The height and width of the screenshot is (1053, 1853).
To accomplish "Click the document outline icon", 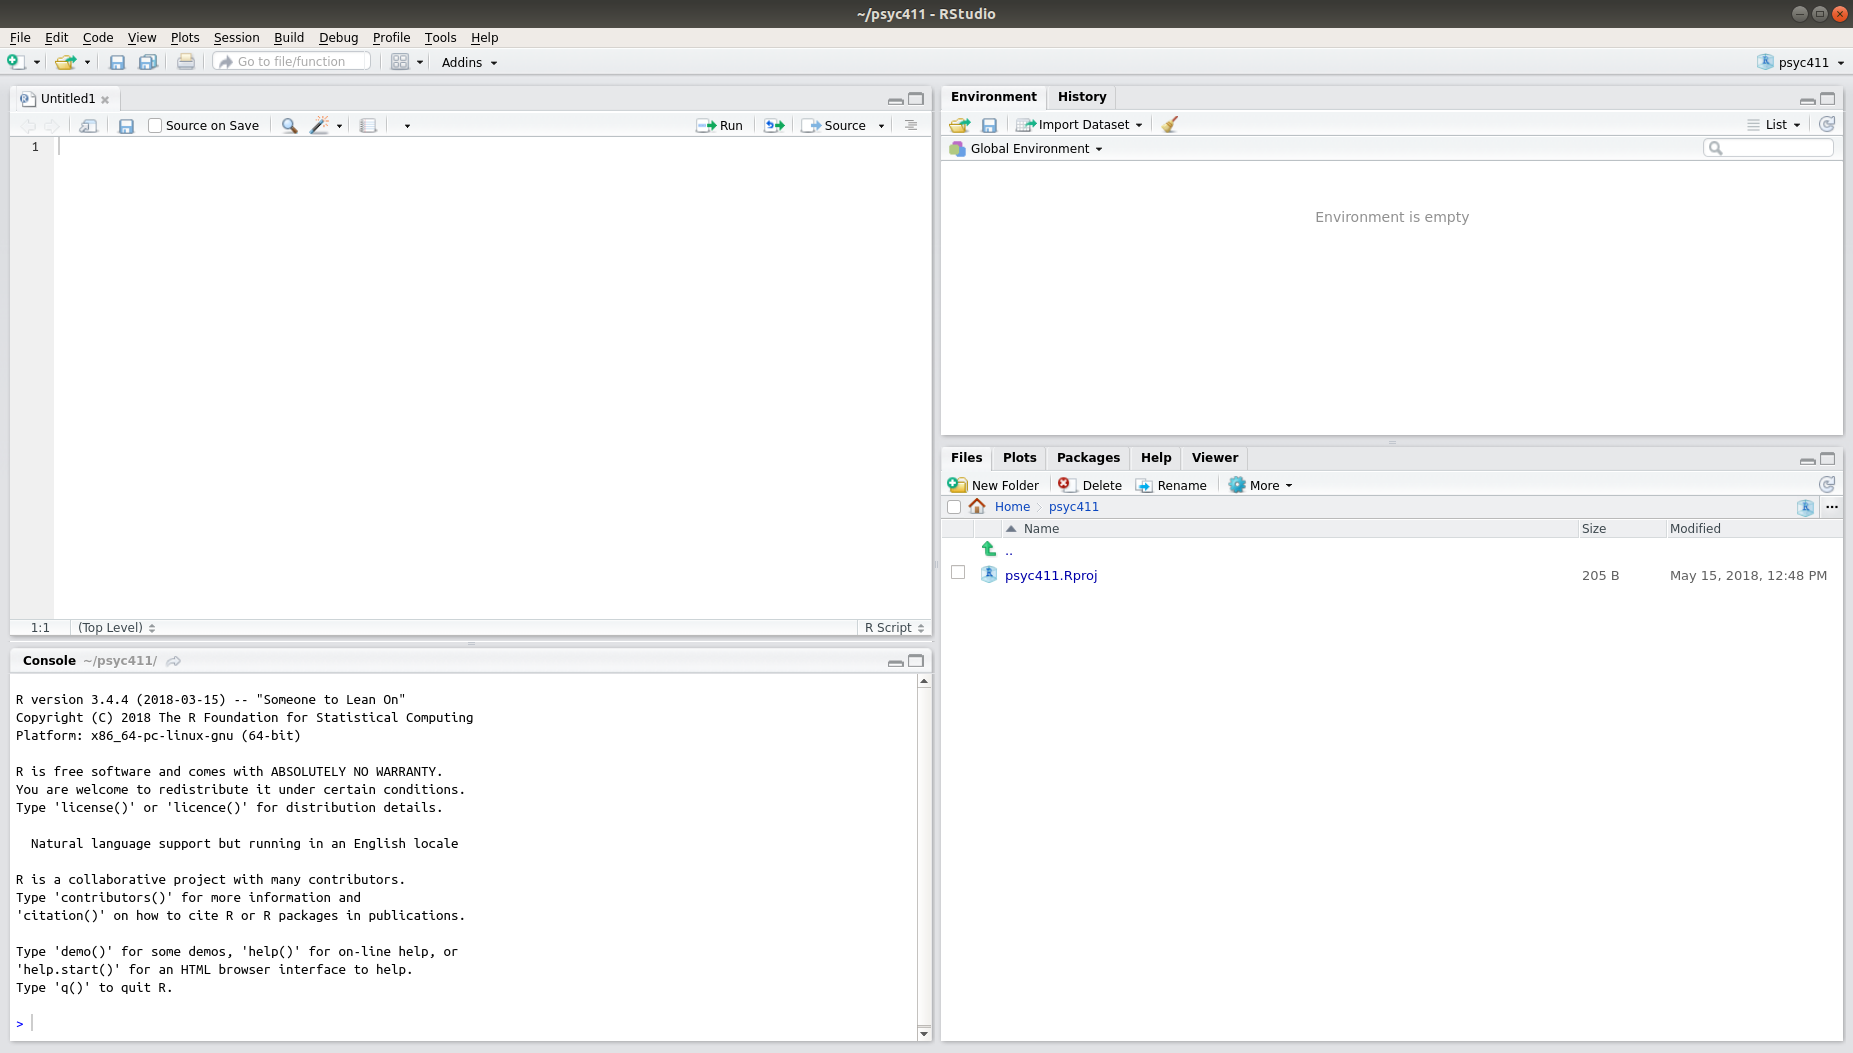I will point(910,126).
